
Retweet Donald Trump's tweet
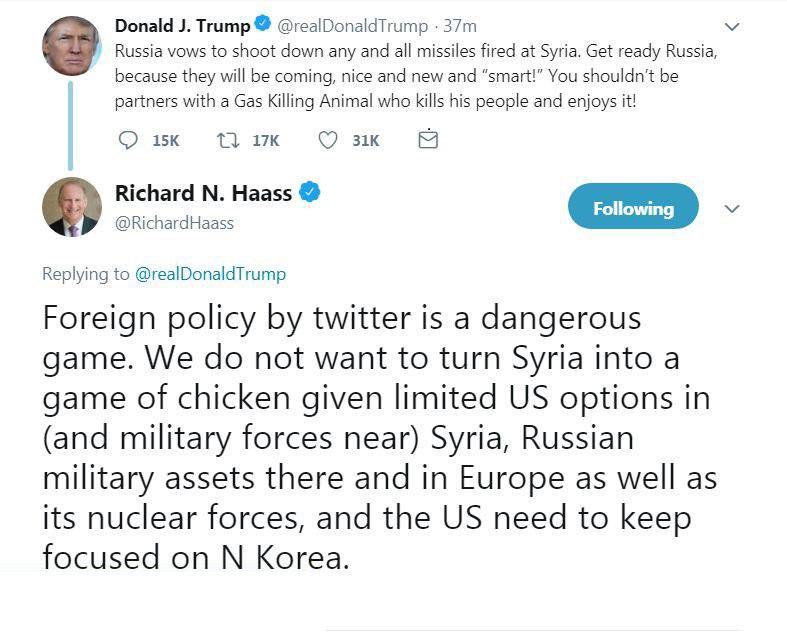point(227,141)
